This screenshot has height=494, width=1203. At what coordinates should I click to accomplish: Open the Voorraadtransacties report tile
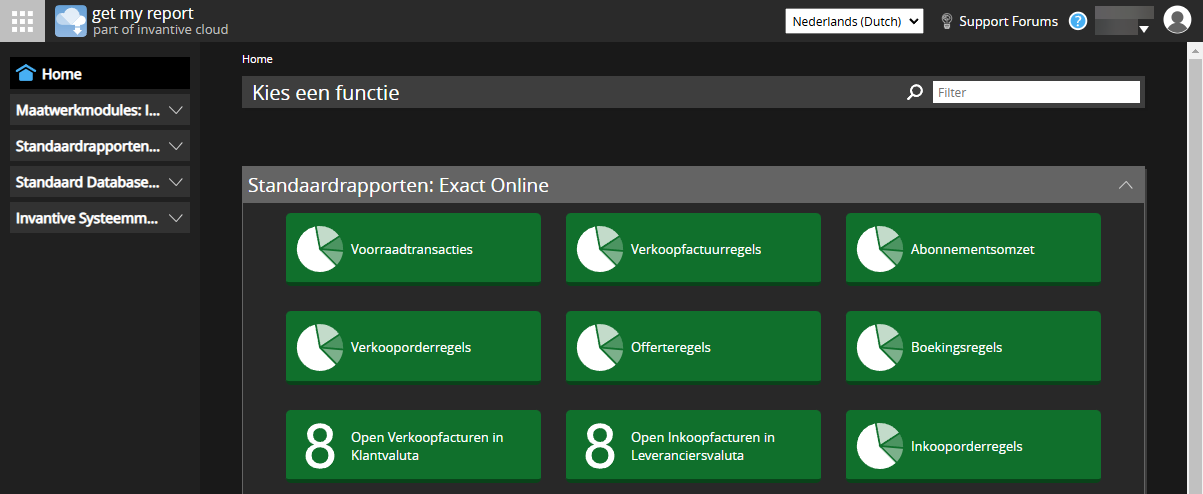coord(413,249)
